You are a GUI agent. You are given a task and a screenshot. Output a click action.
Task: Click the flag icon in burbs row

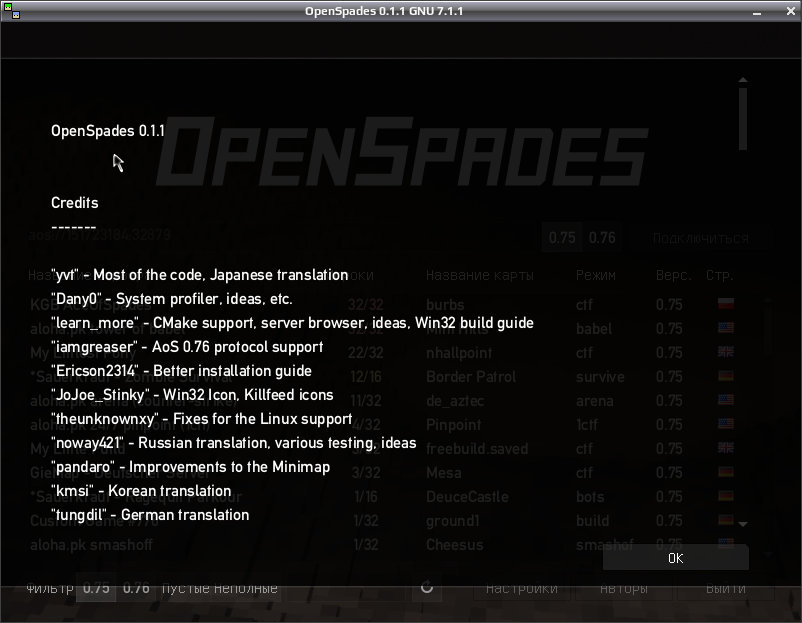coord(726,303)
